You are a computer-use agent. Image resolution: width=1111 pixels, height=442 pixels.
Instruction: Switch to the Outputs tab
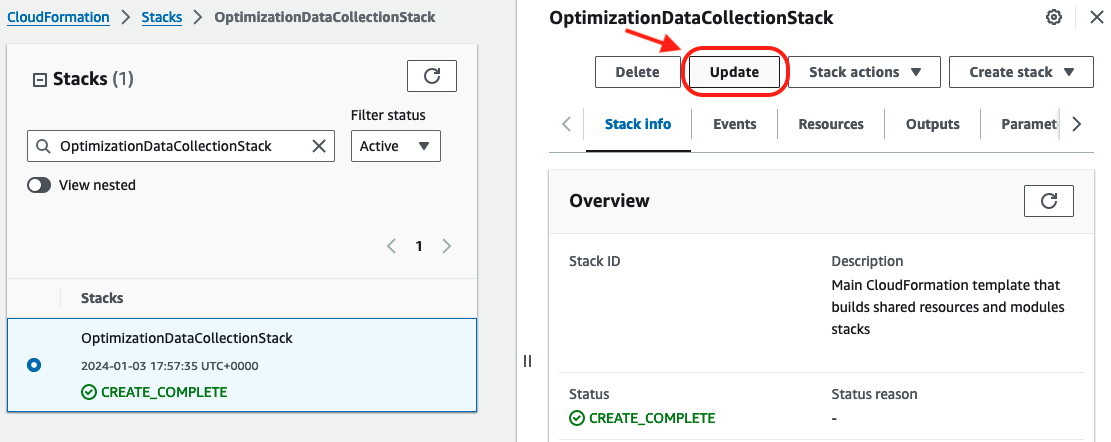(932, 124)
